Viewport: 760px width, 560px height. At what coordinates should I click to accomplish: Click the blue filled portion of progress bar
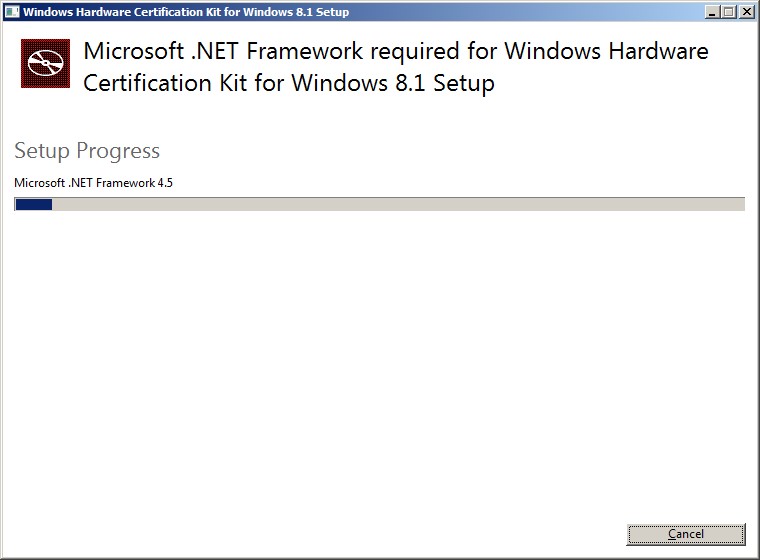click(33, 205)
